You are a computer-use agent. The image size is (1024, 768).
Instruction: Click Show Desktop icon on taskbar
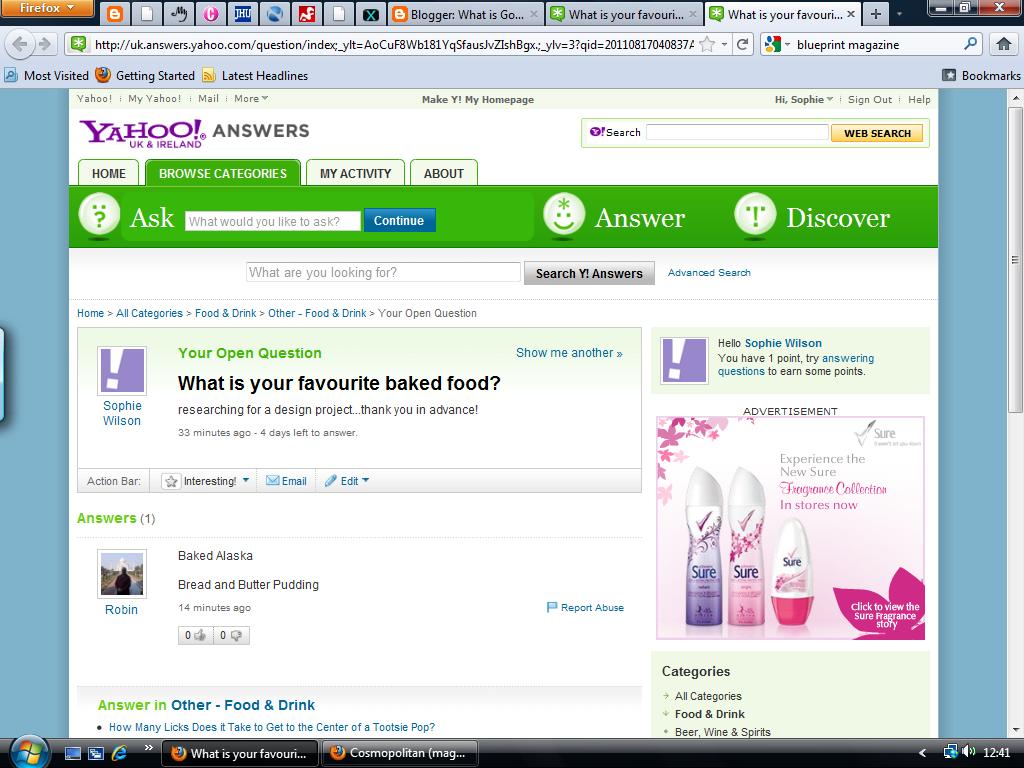[72, 754]
